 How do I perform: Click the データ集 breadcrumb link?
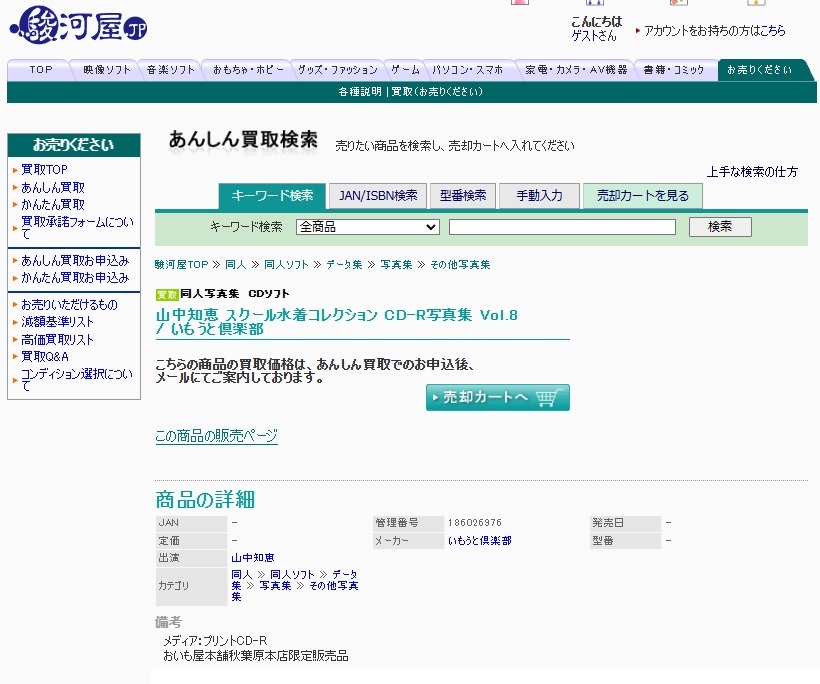click(344, 265)
